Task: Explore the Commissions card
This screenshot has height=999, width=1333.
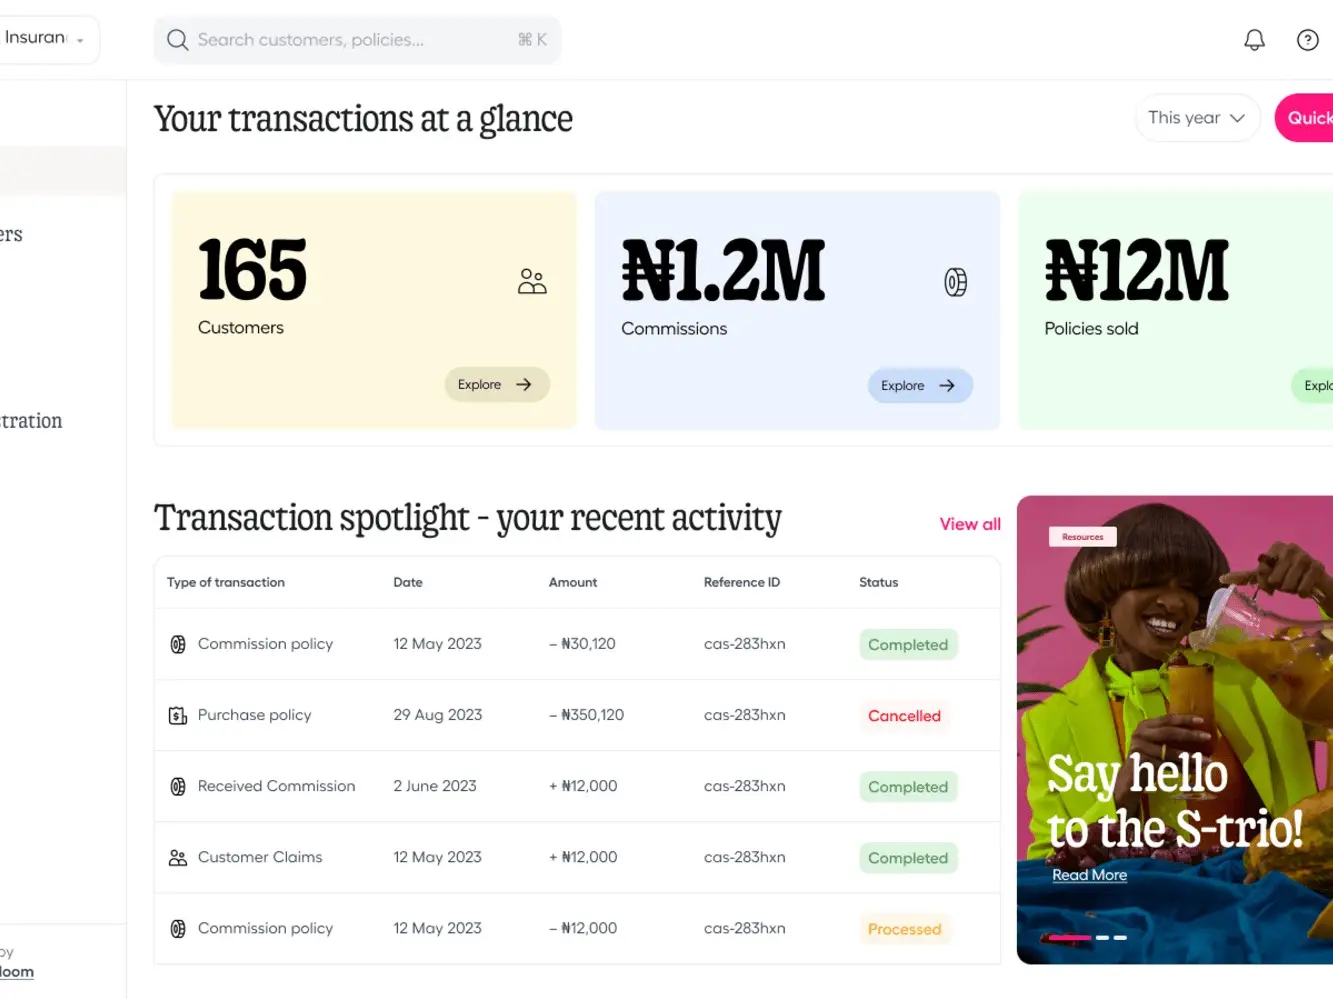Action: coord(919,386)
